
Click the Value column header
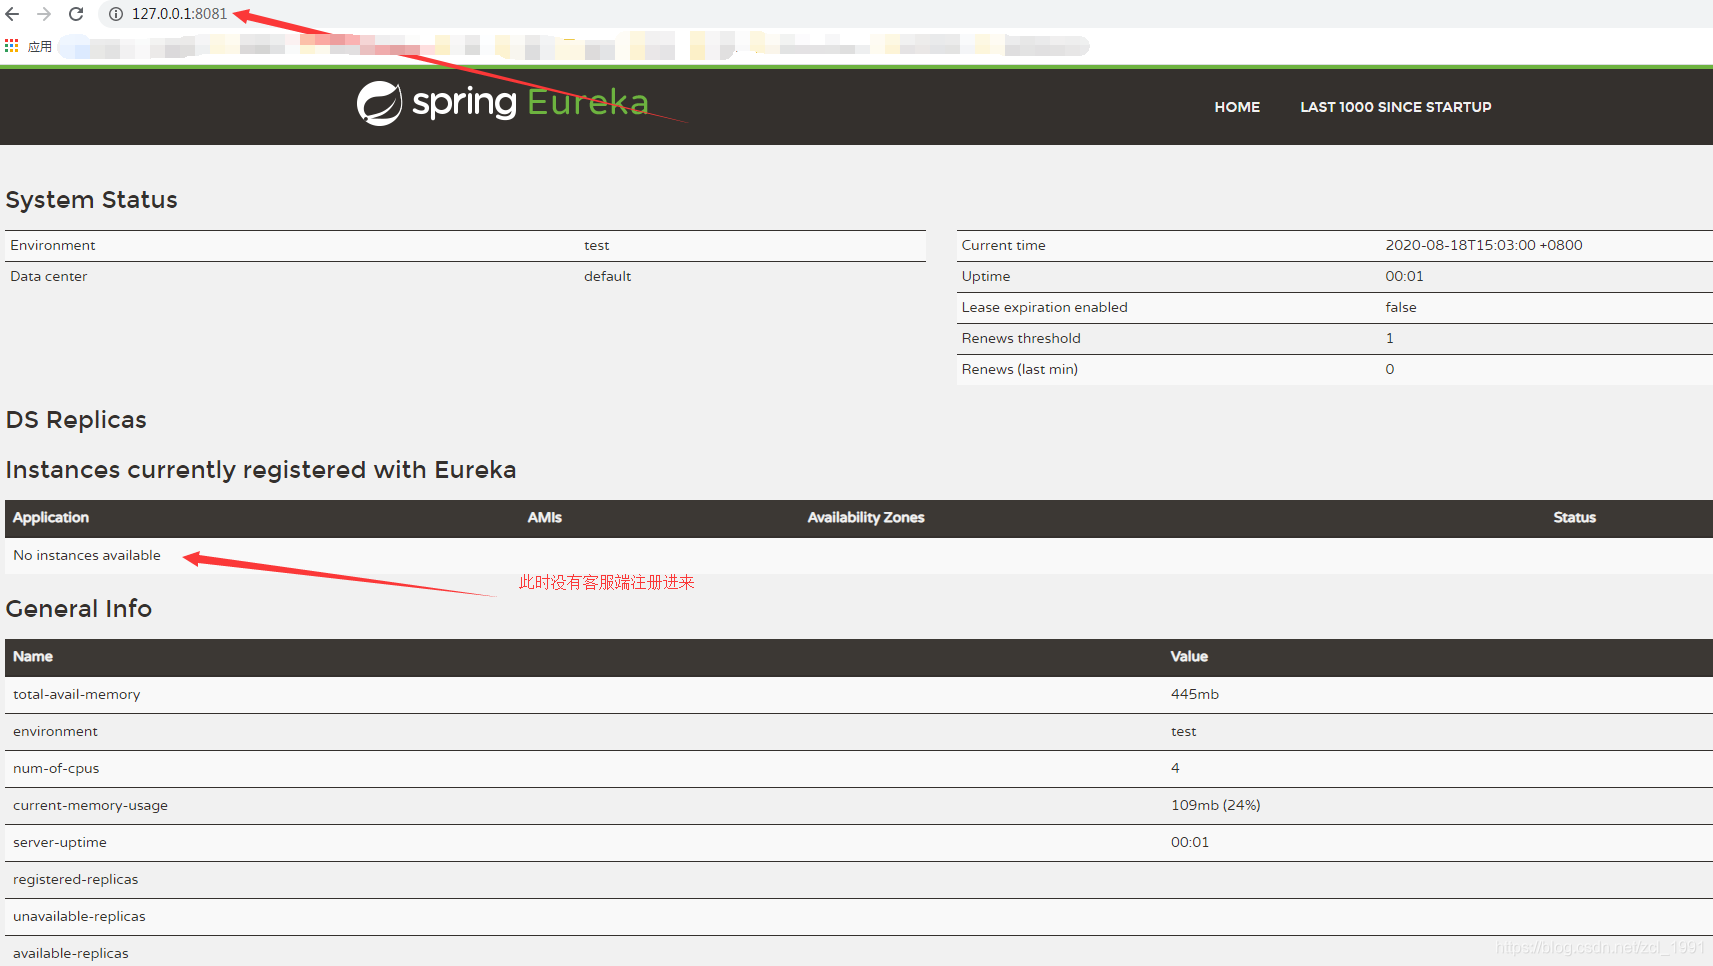click(1189, 656)
